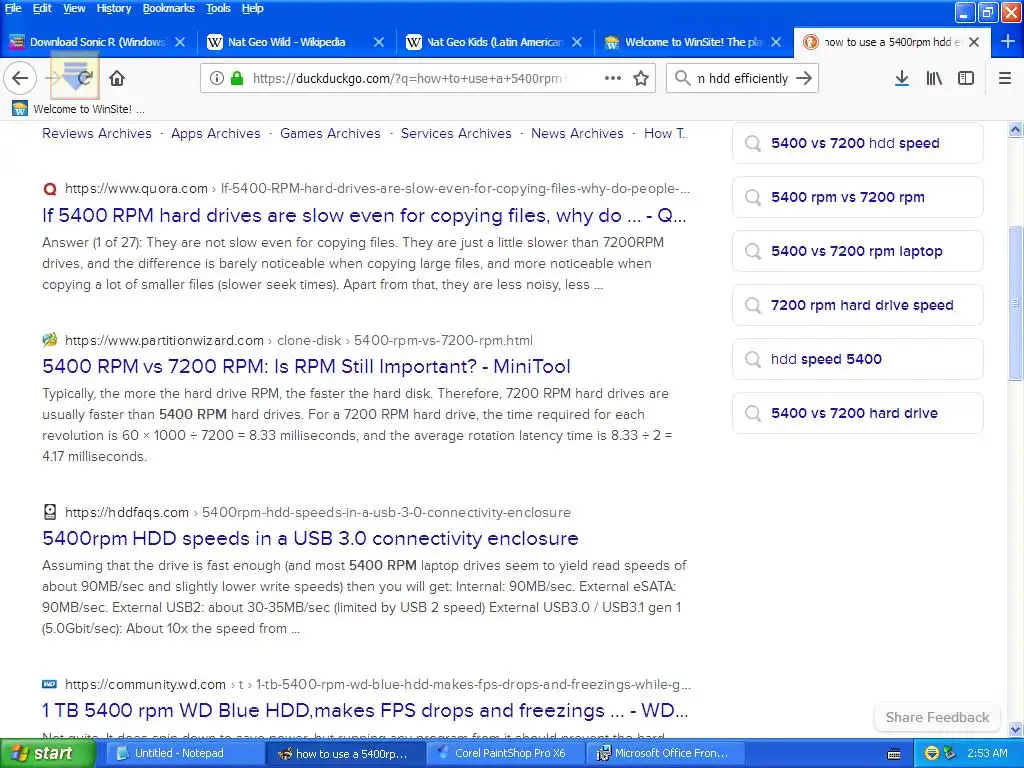Open the Help menu
The height and width of the screenshot is (768, 1024).
coord(252,8)
